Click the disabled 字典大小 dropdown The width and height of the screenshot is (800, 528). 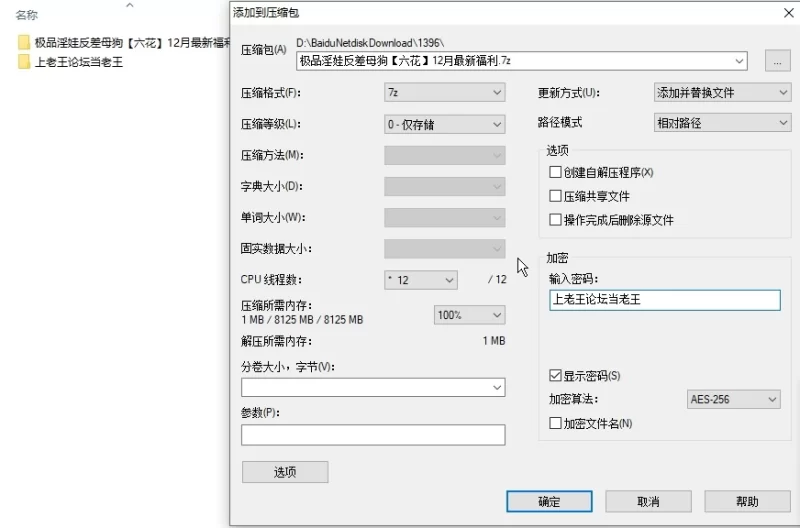click(444, 186)
